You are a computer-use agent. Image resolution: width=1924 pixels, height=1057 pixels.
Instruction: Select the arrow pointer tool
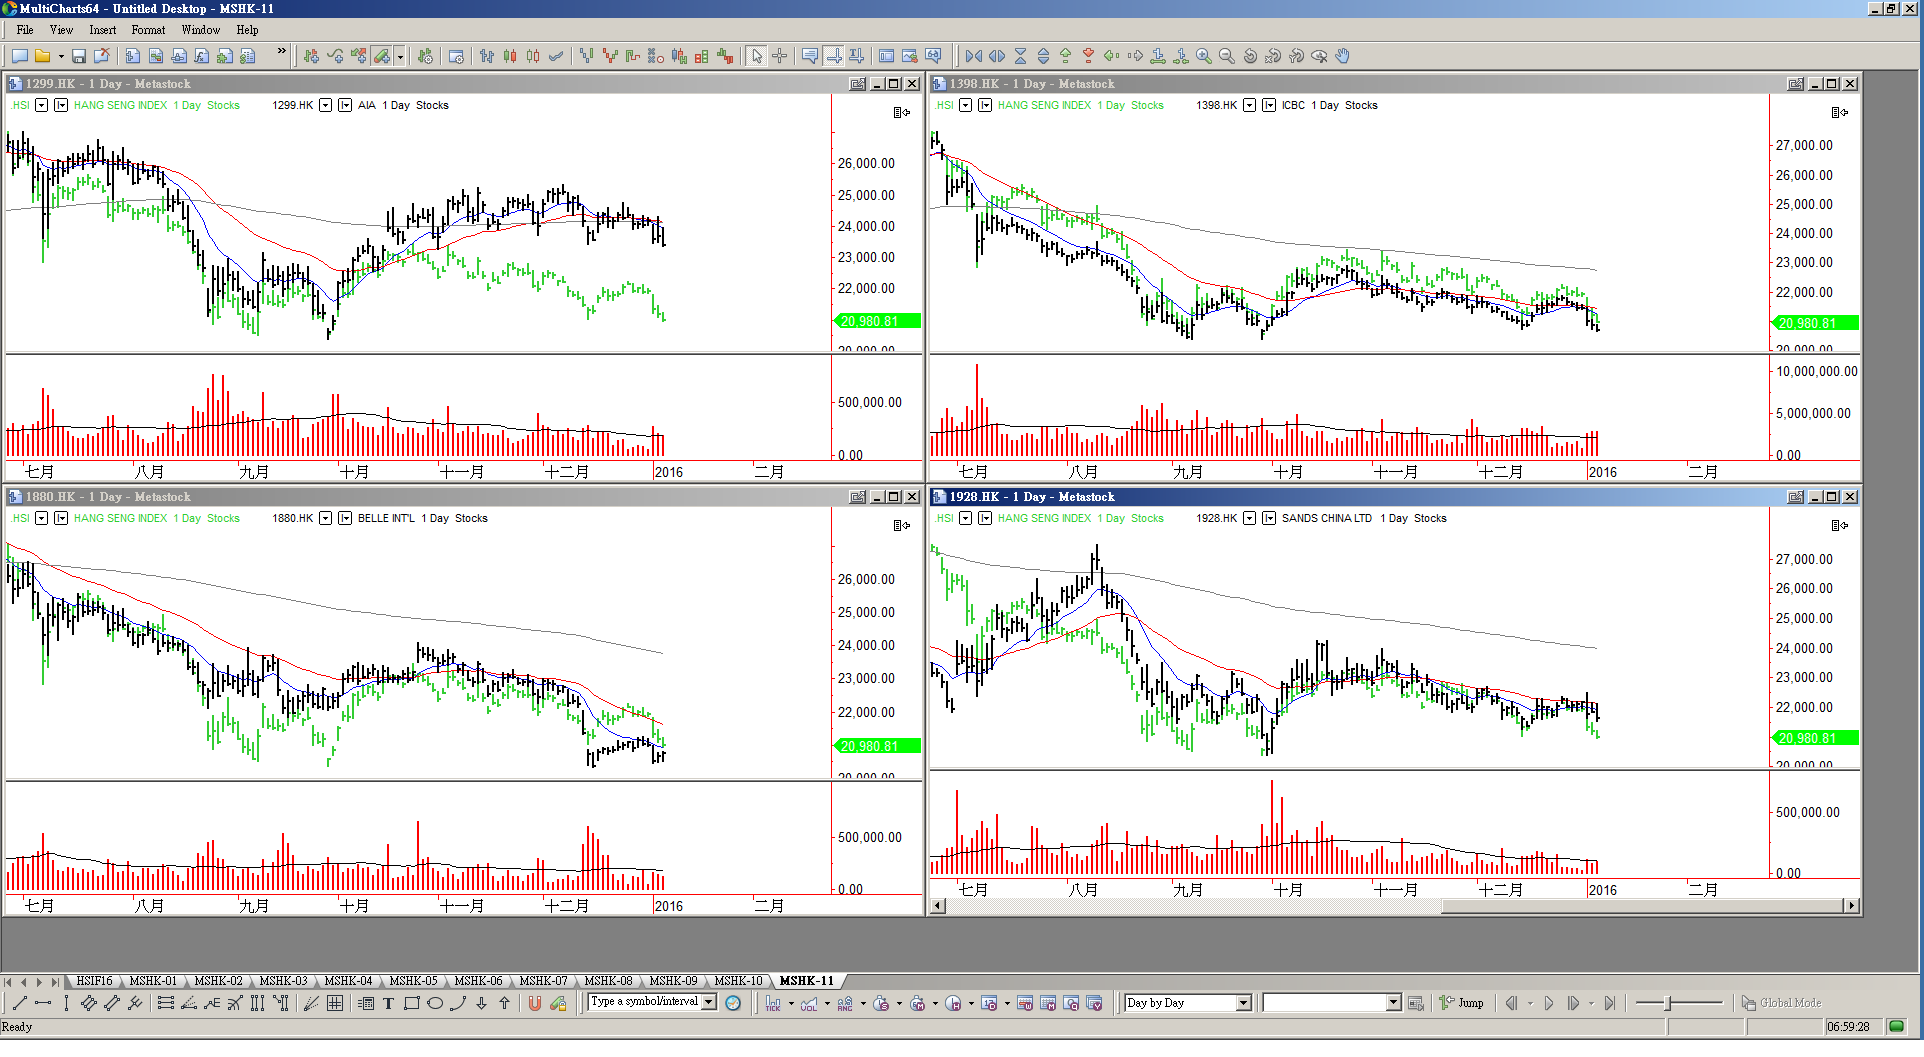pos(757,56)
